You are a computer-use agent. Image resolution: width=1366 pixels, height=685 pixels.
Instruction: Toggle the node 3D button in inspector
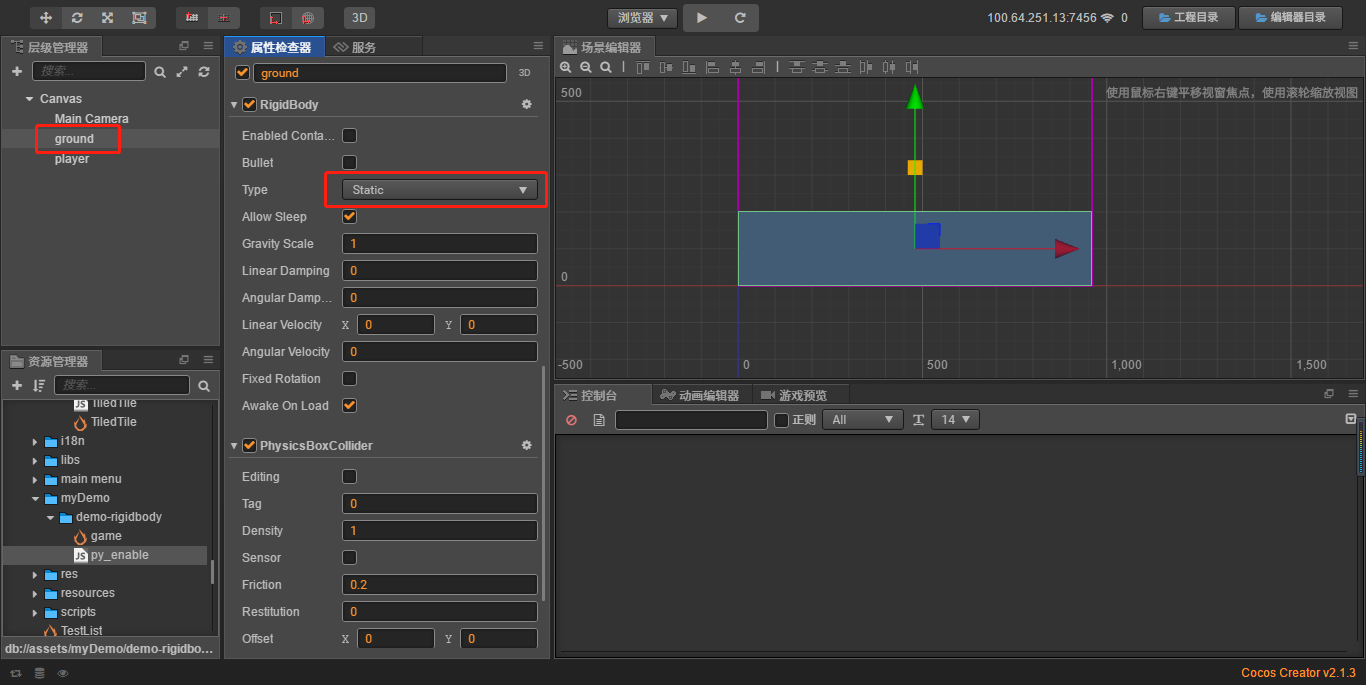pos(524,73)
